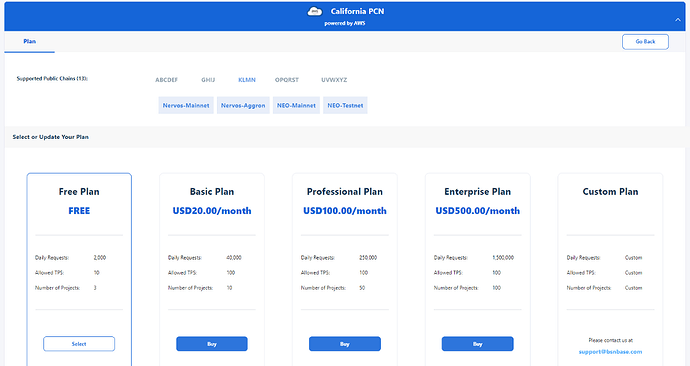Viewport: 690px width, 366px height.
Task: Click the FREE price label
Action: pyautogui.click(x=79, y=211)
